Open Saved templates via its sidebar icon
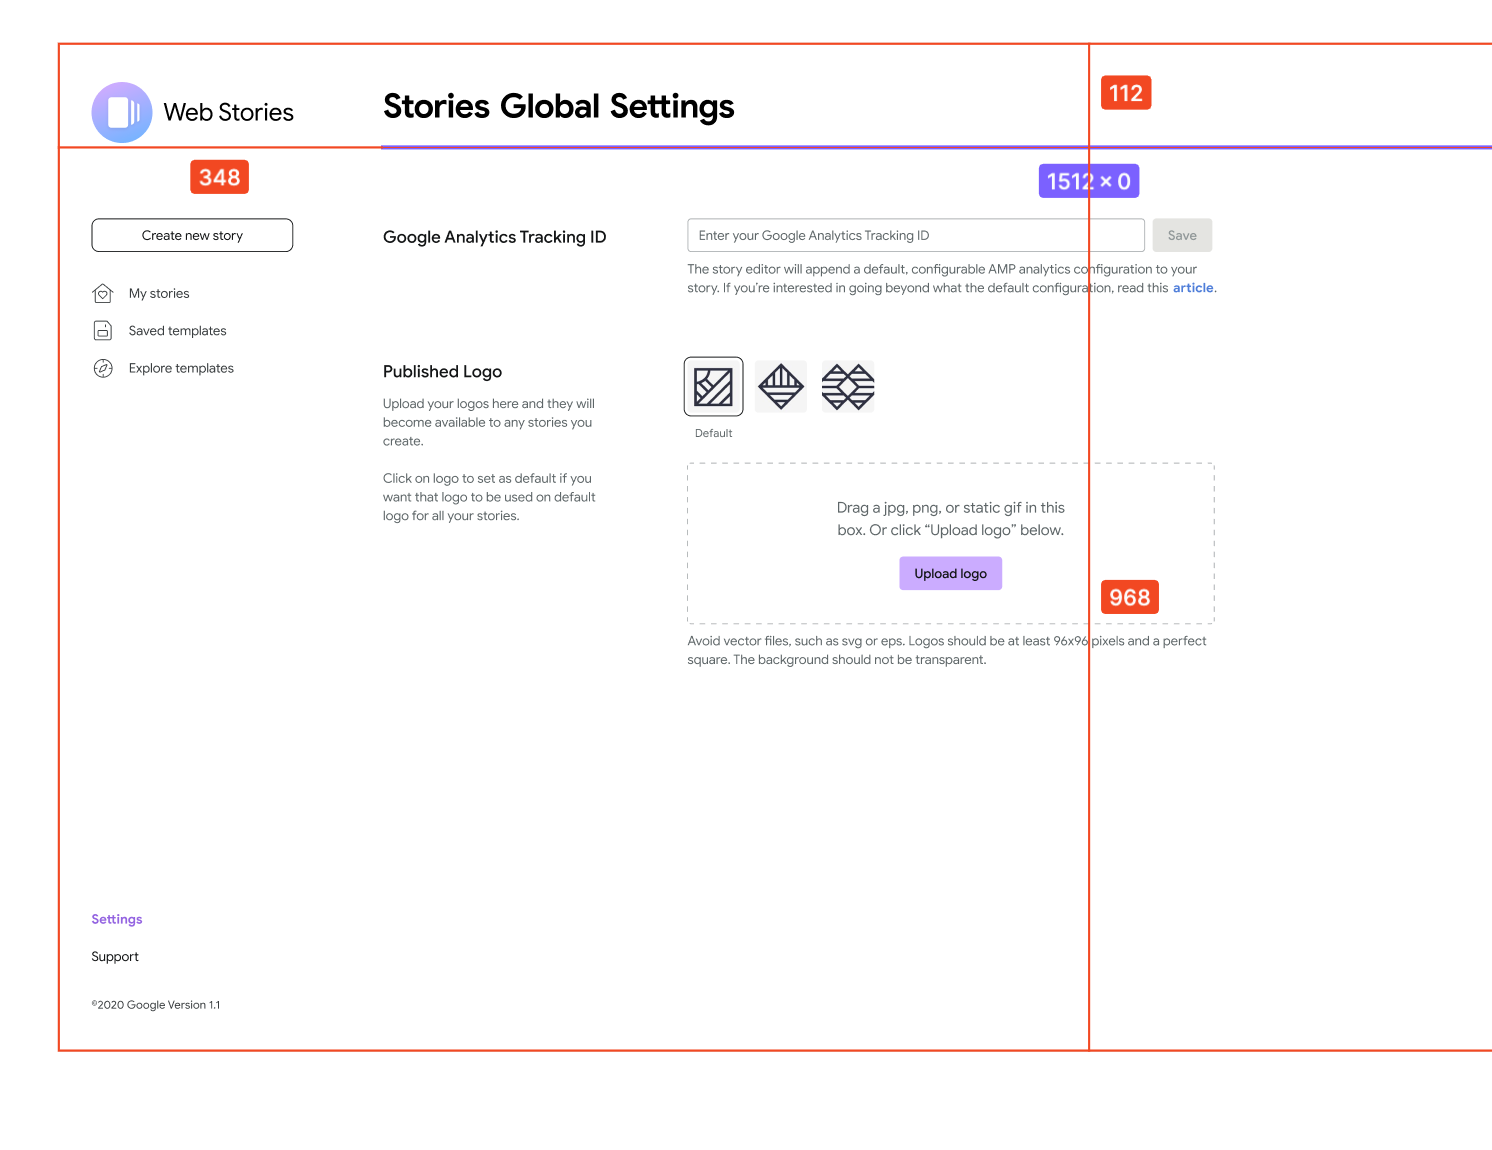 [103, 330]
